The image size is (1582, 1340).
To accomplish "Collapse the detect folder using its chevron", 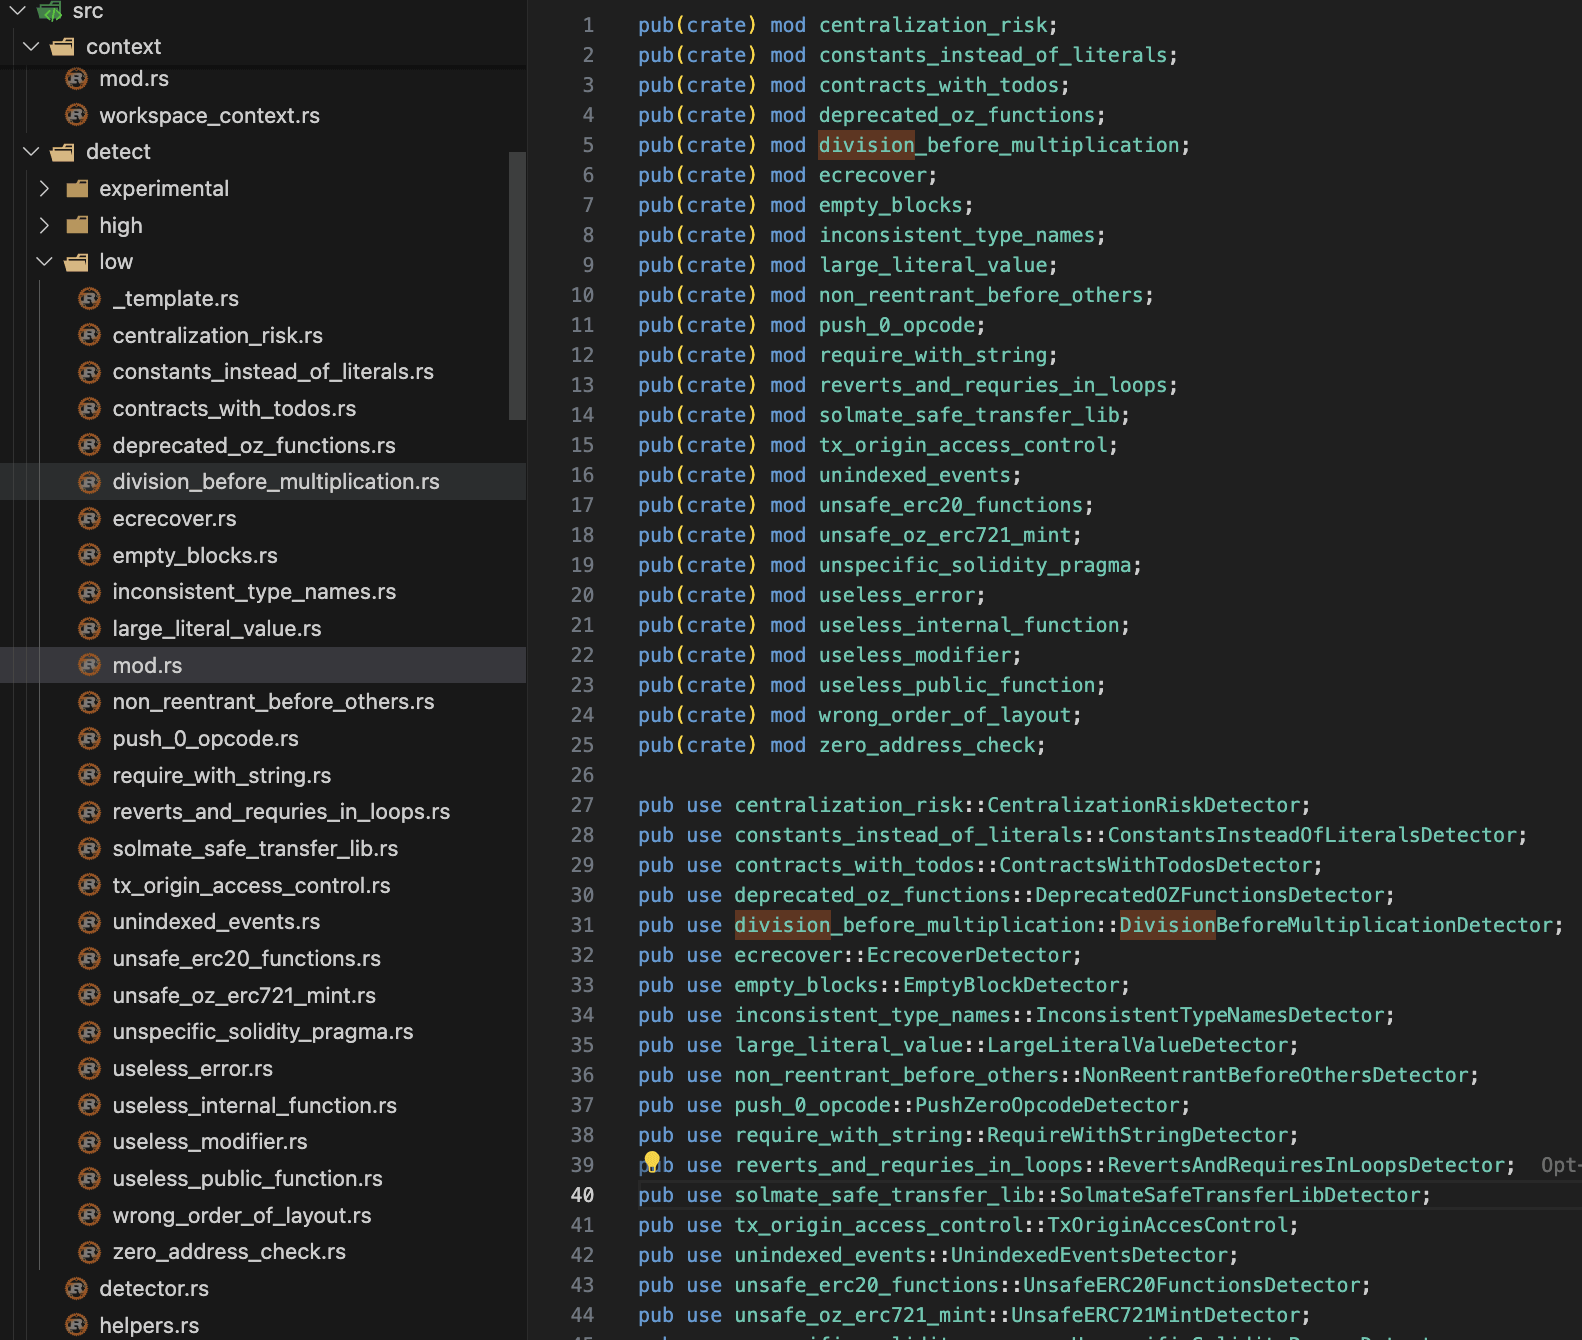I will pyautogui.click(x=31, y=152).
